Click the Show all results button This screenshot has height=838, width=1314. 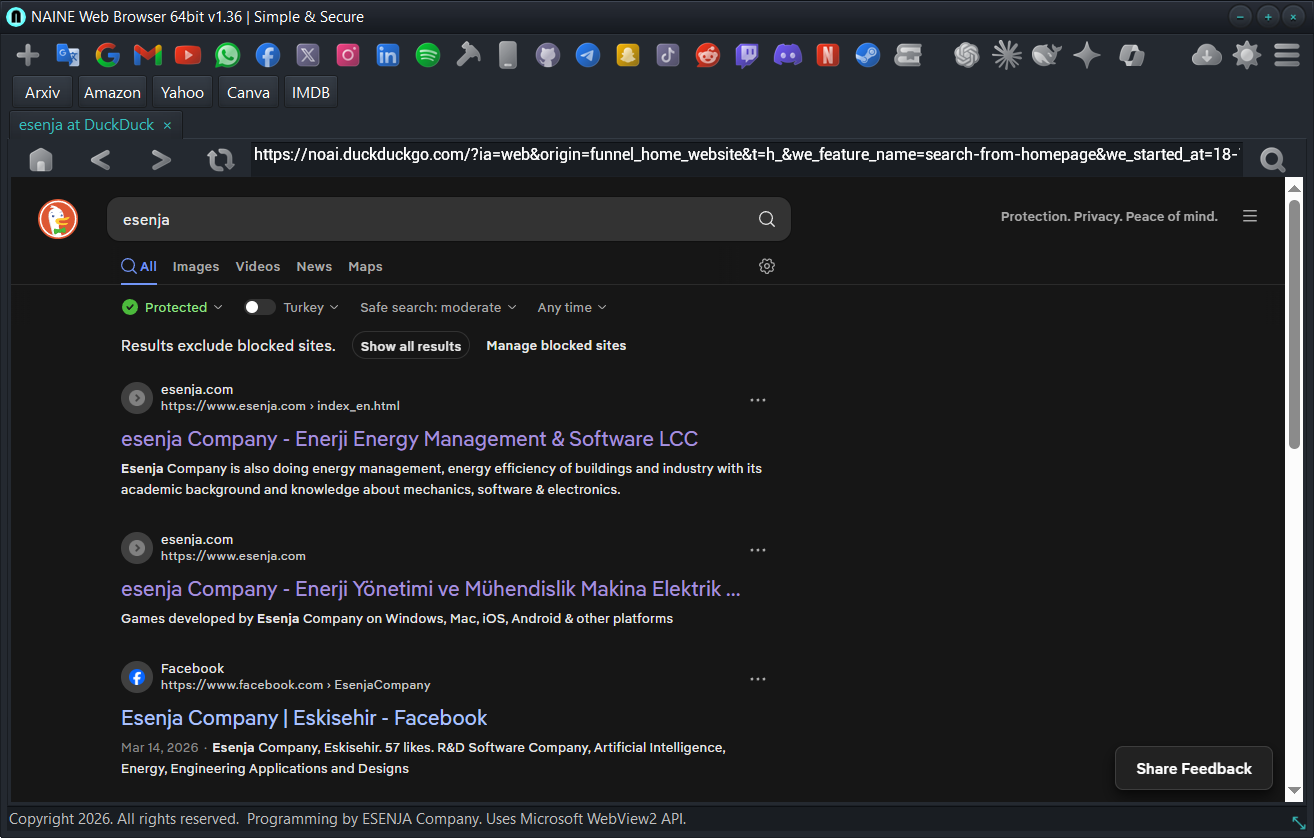pyautogui.click(x=411, y=346)
